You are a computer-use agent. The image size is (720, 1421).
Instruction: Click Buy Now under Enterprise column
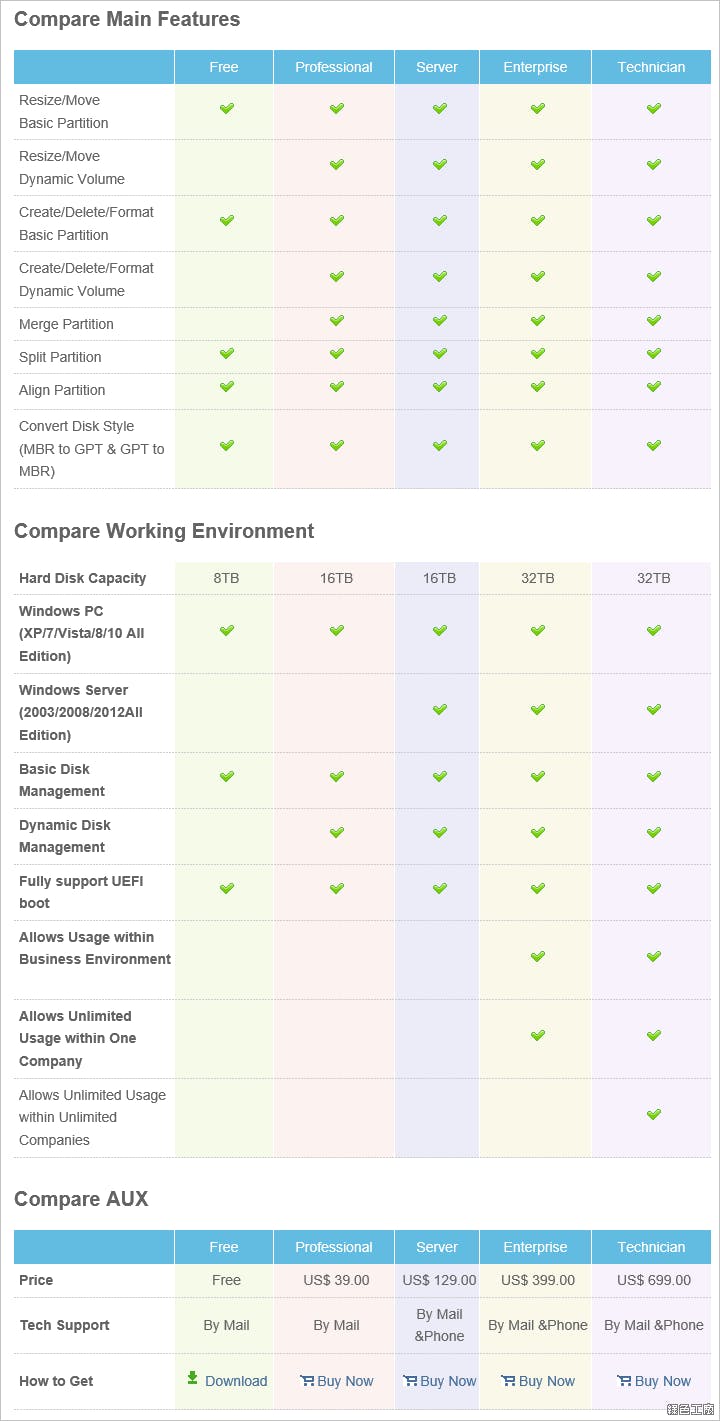[x=546, y=1381]
